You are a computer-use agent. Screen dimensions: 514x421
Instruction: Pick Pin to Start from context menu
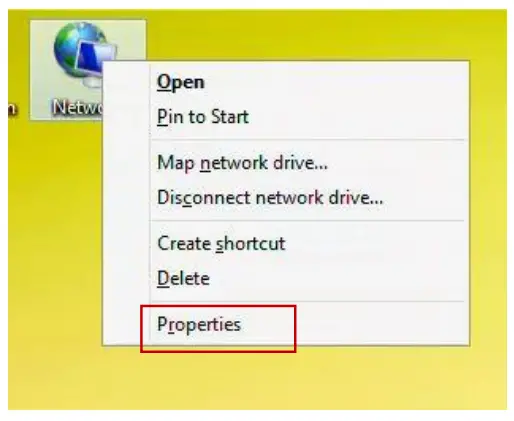pyautogui.click(x=203, y=117)
